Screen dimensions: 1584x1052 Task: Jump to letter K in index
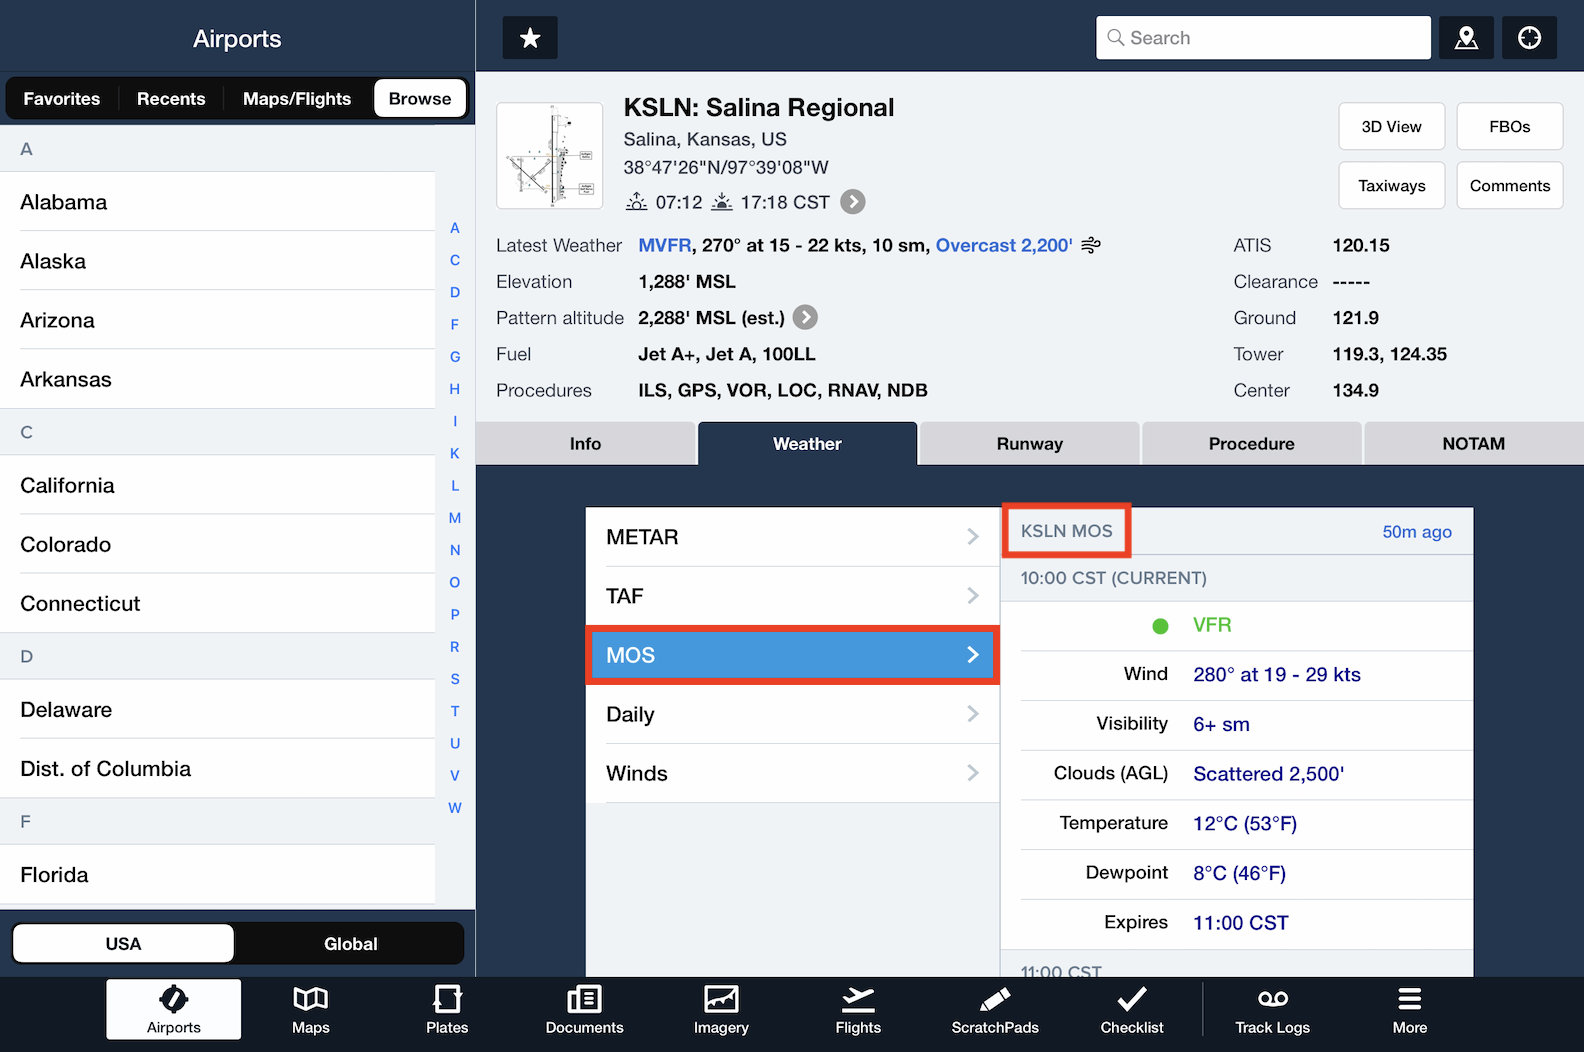[x=455, y=454]
